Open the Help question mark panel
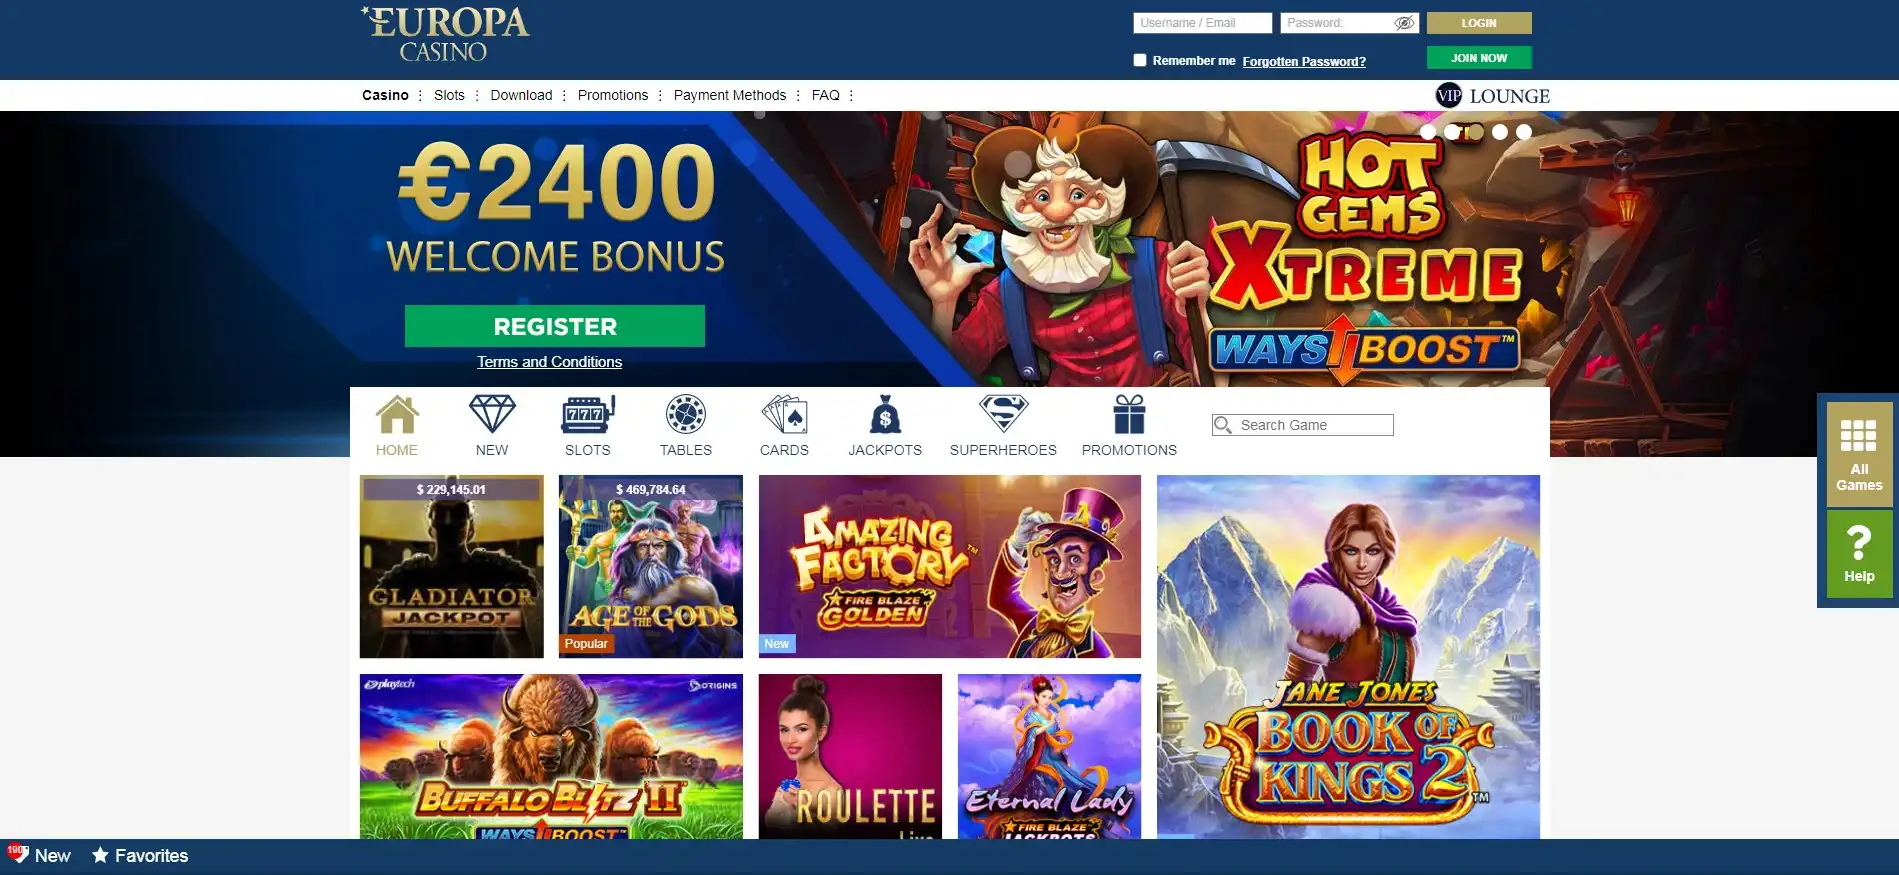 tap(1859, 554)
